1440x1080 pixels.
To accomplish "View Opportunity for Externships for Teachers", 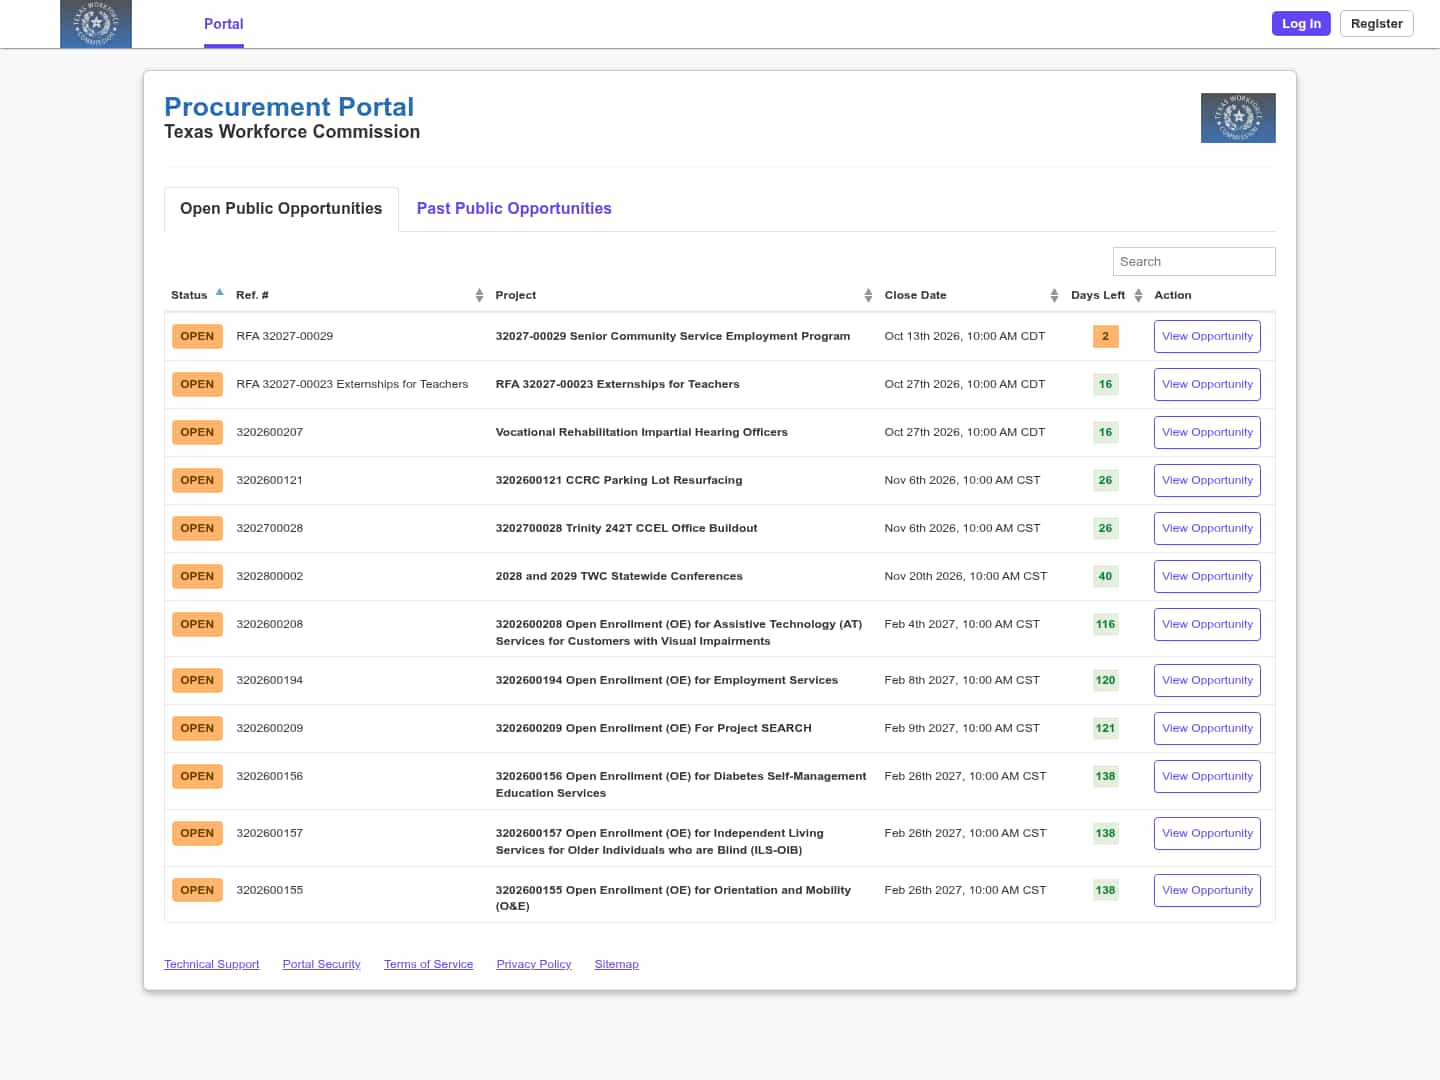I will coord(1207,385).
